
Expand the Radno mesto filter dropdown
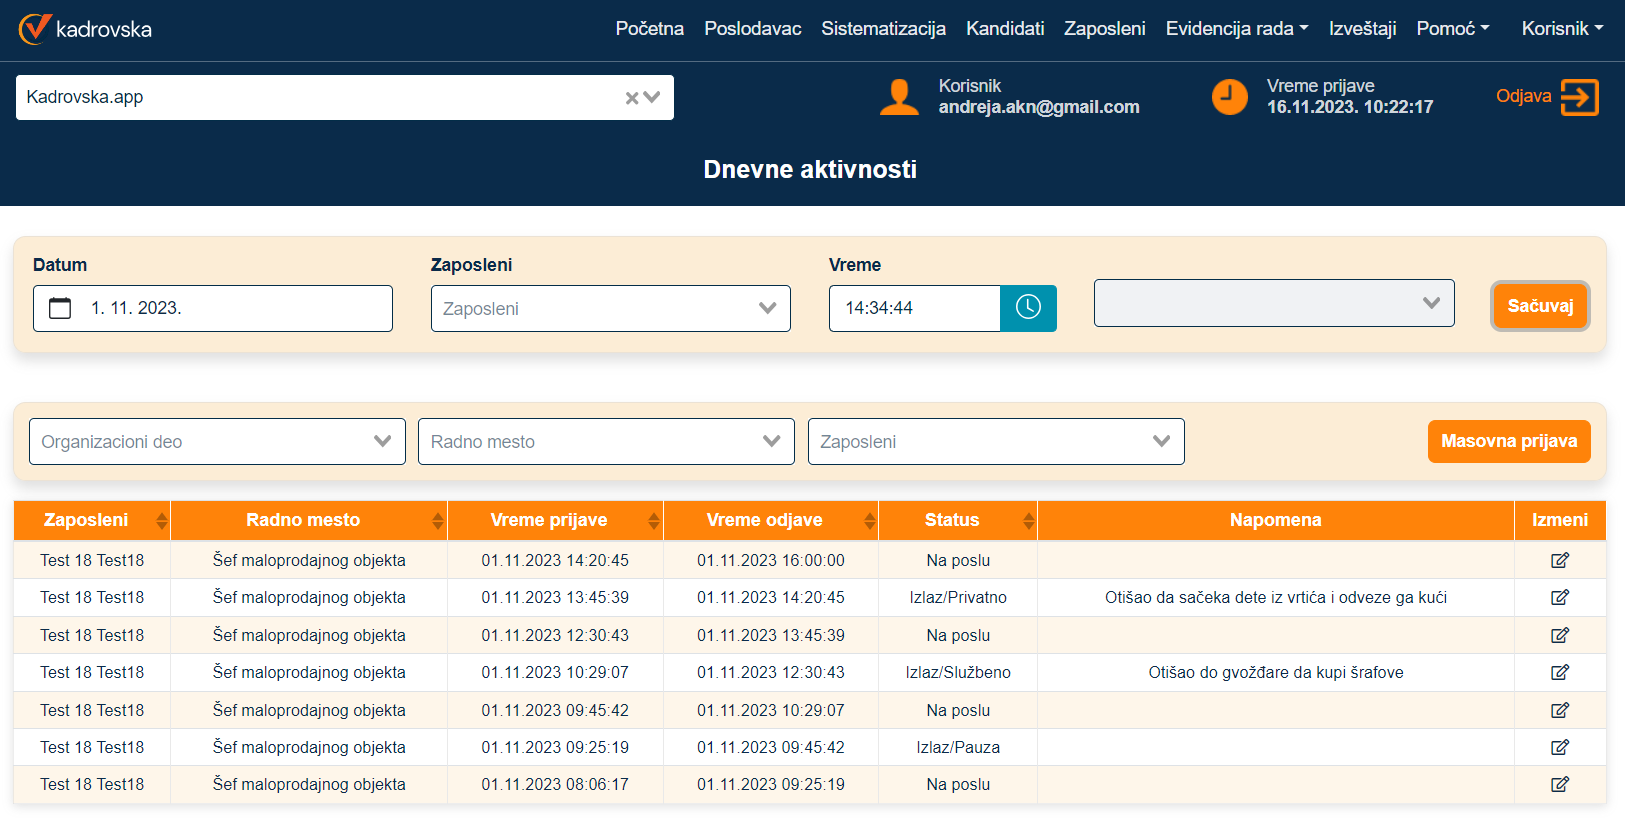point(606,442)
